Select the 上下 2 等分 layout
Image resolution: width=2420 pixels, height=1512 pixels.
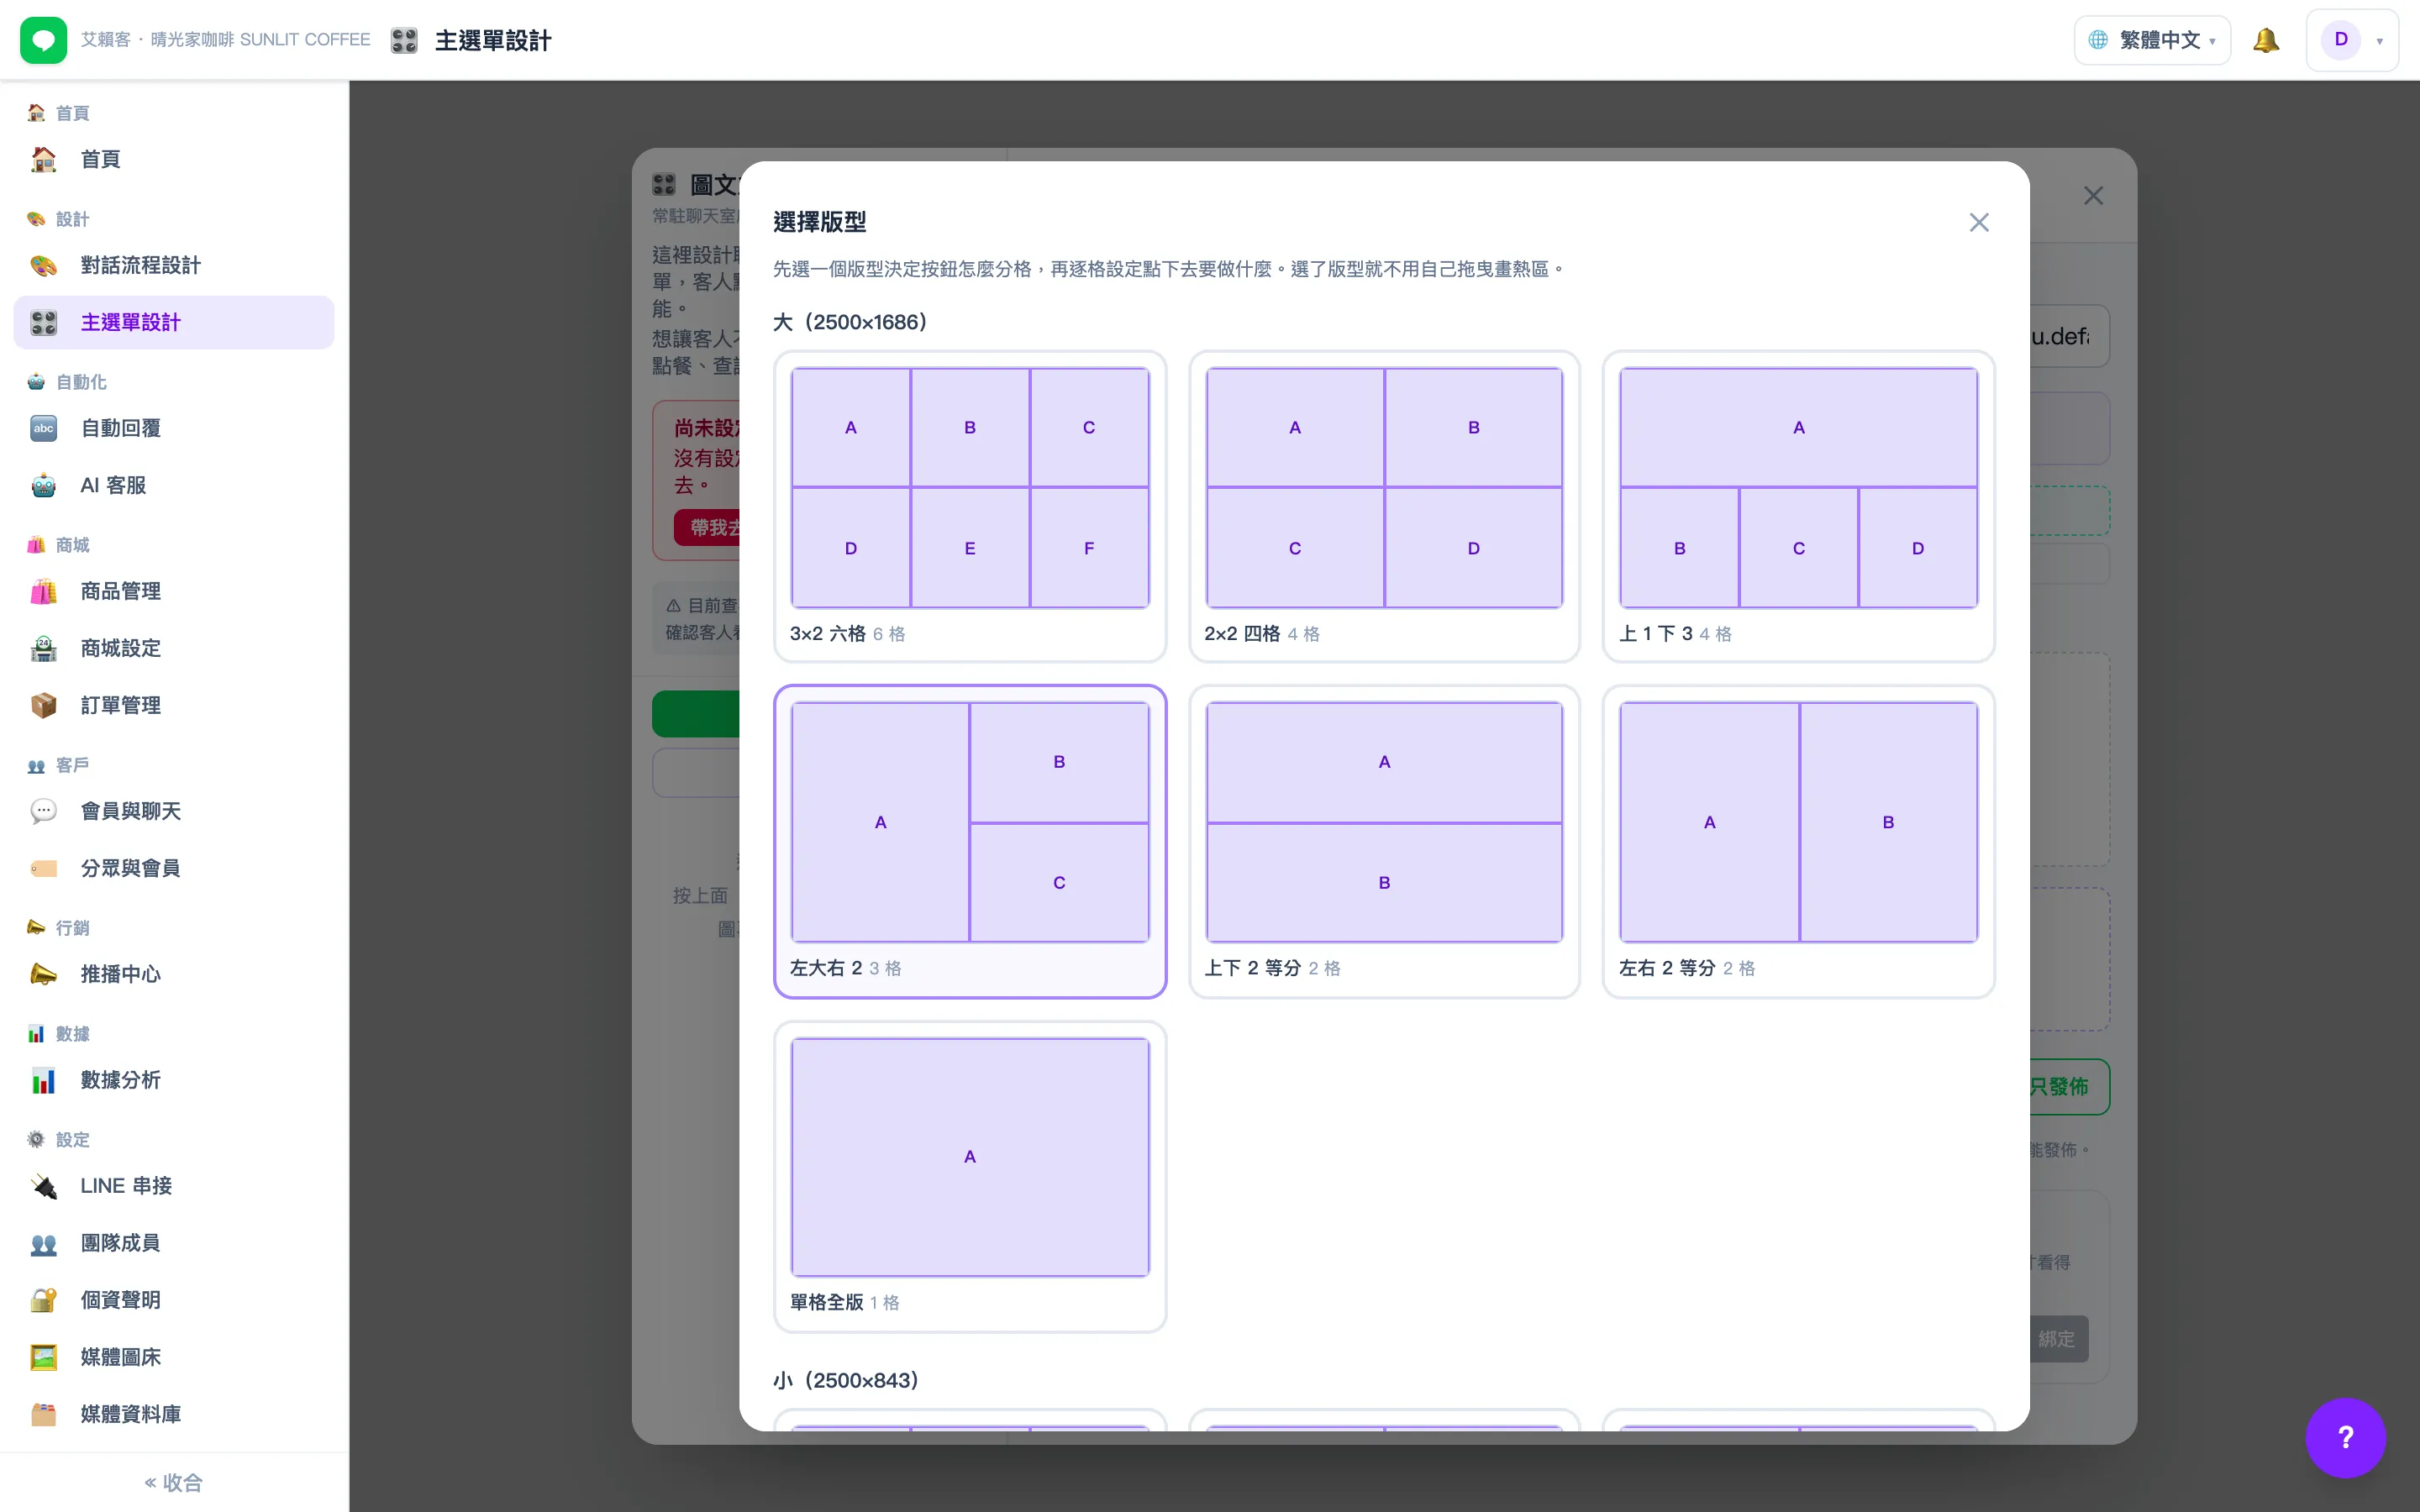tap(1384, 841)
